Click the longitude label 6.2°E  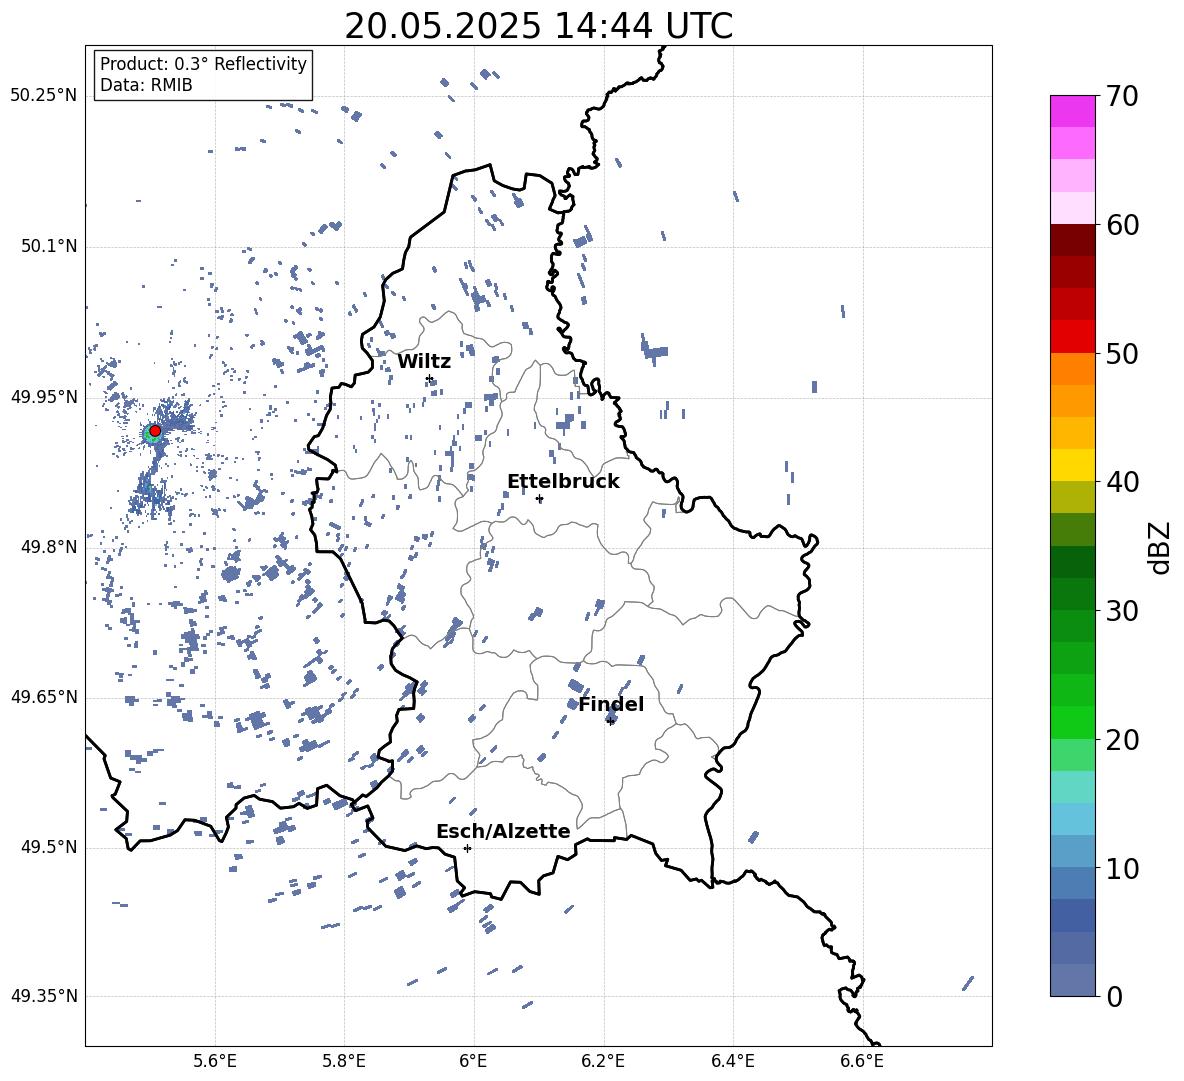coord(603,1061)
